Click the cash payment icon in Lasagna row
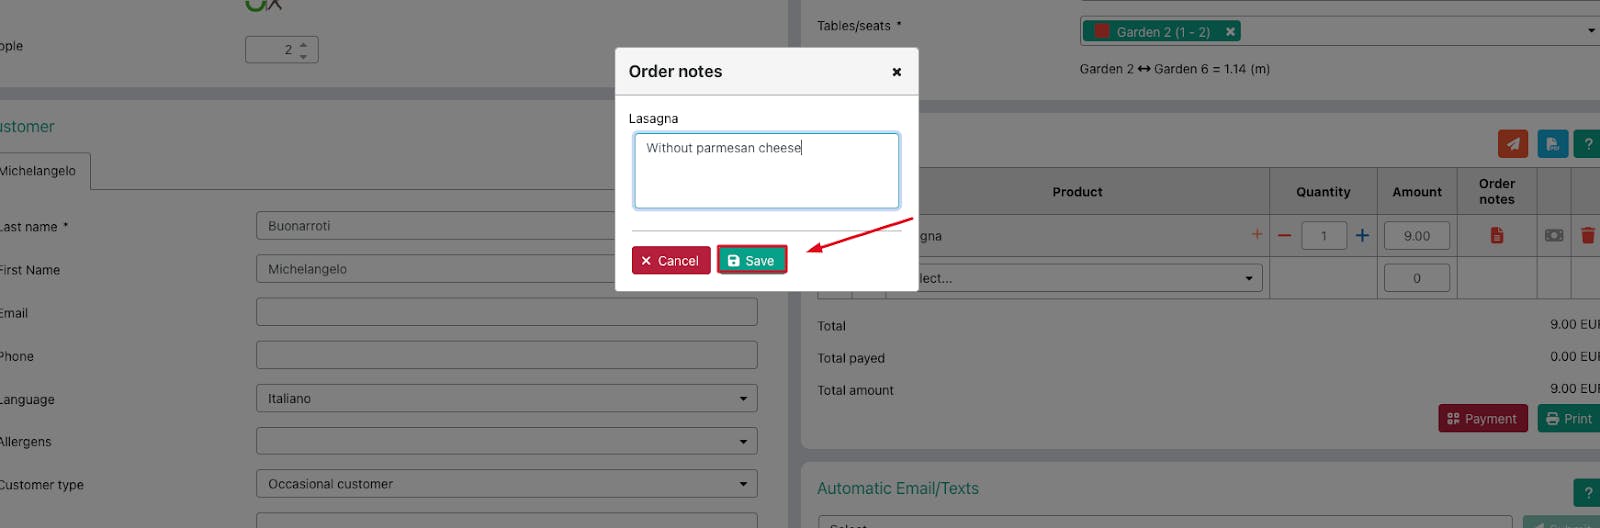 (x=1554, y=235)
